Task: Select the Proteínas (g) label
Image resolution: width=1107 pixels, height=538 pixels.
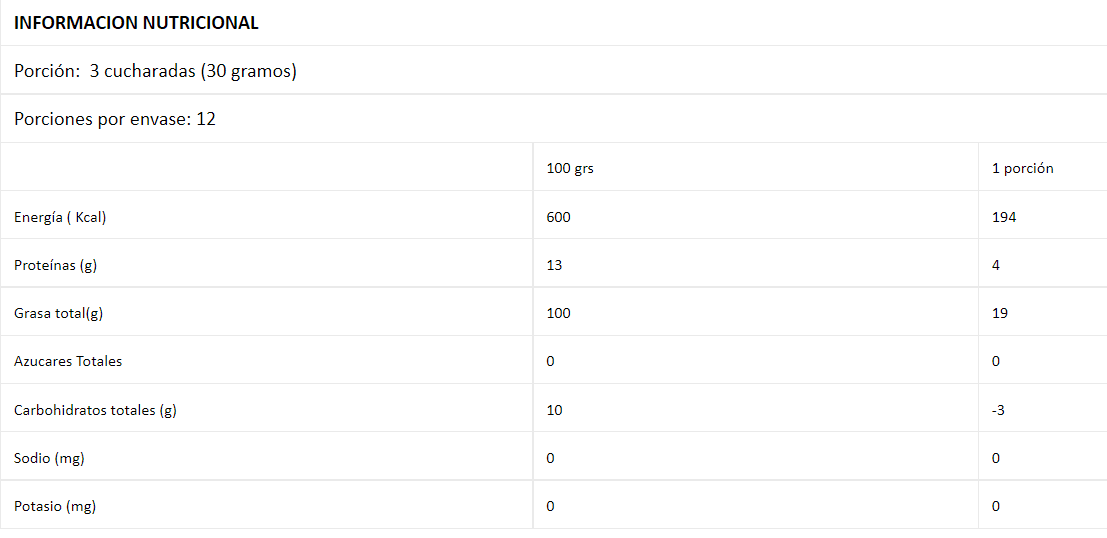Action: tap(55, 265)
